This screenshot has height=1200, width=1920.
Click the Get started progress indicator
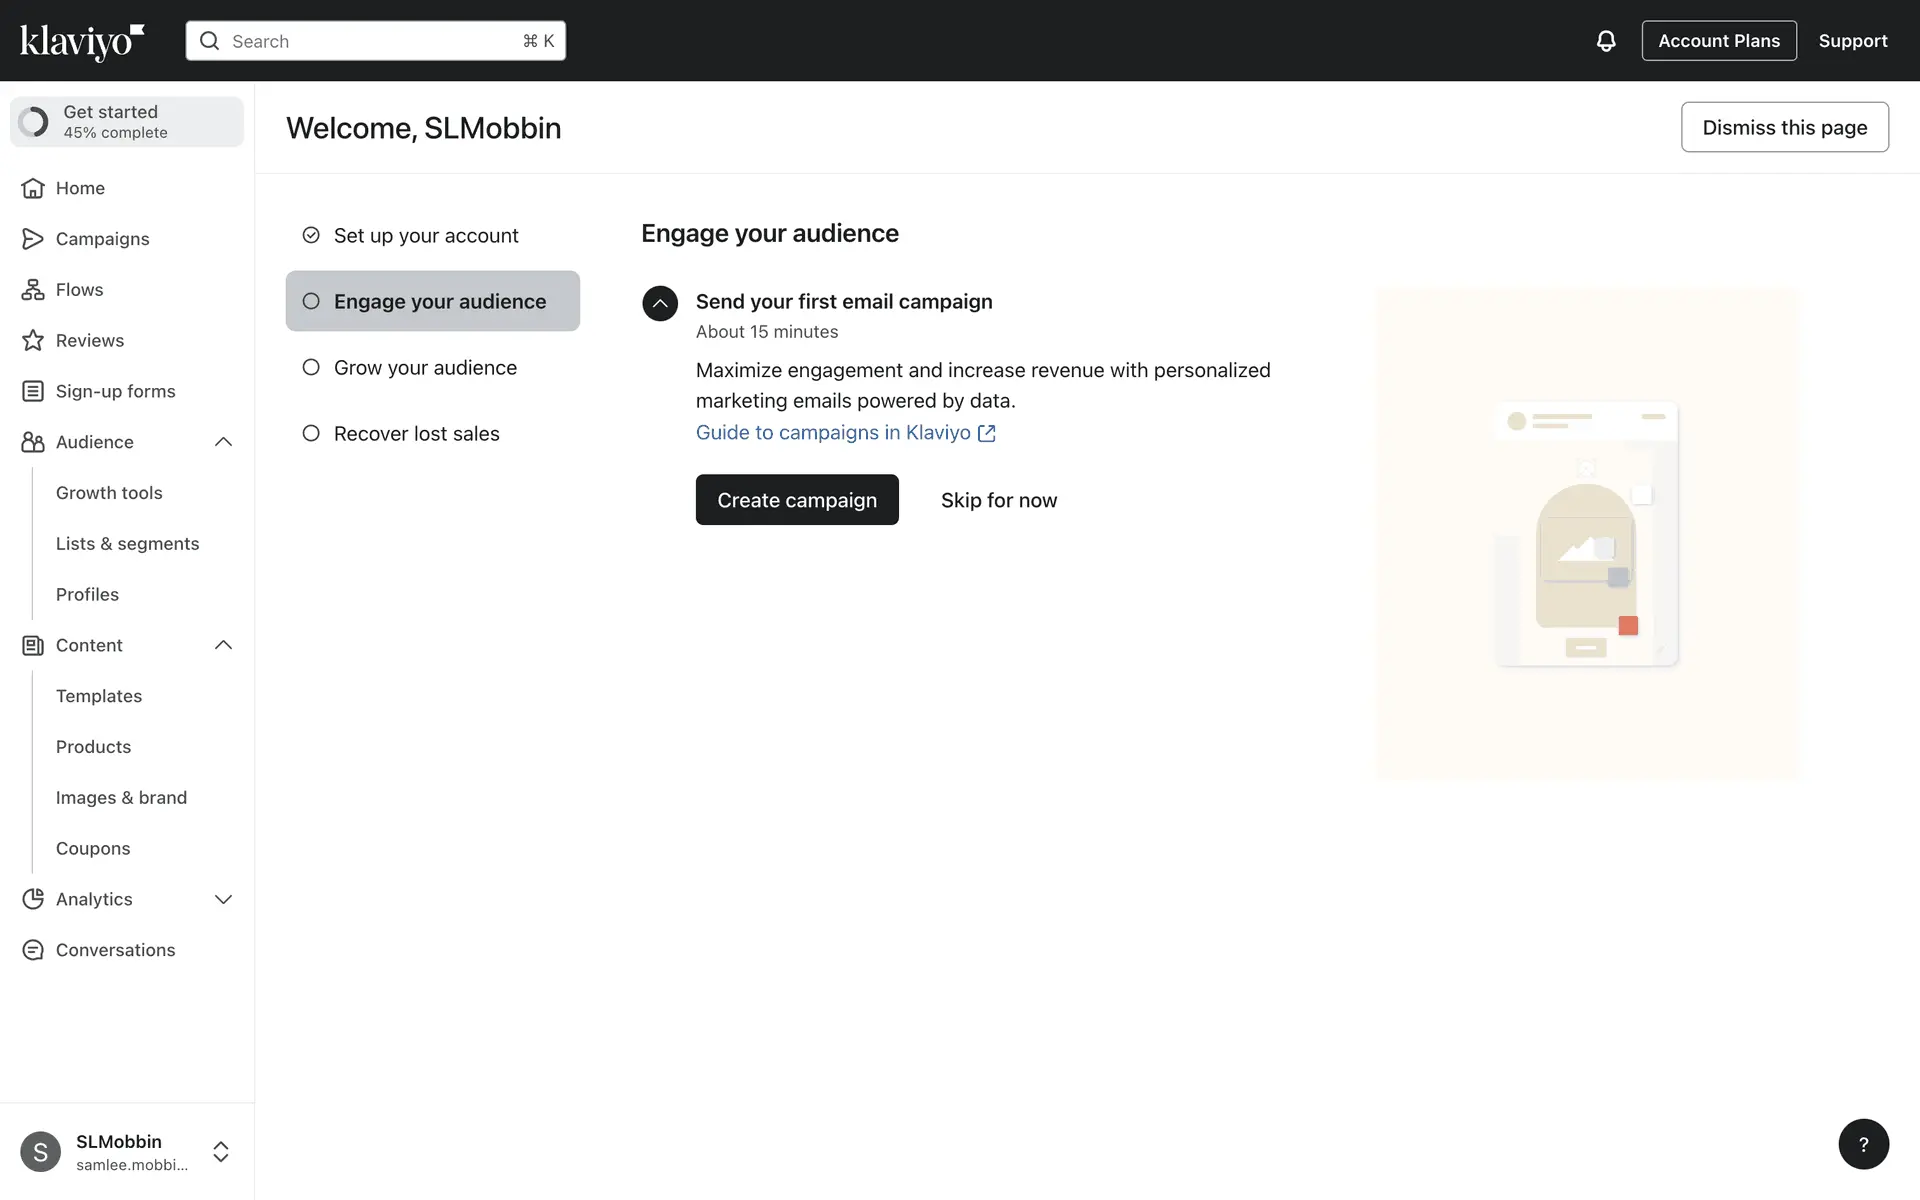(x=127, y=122)
